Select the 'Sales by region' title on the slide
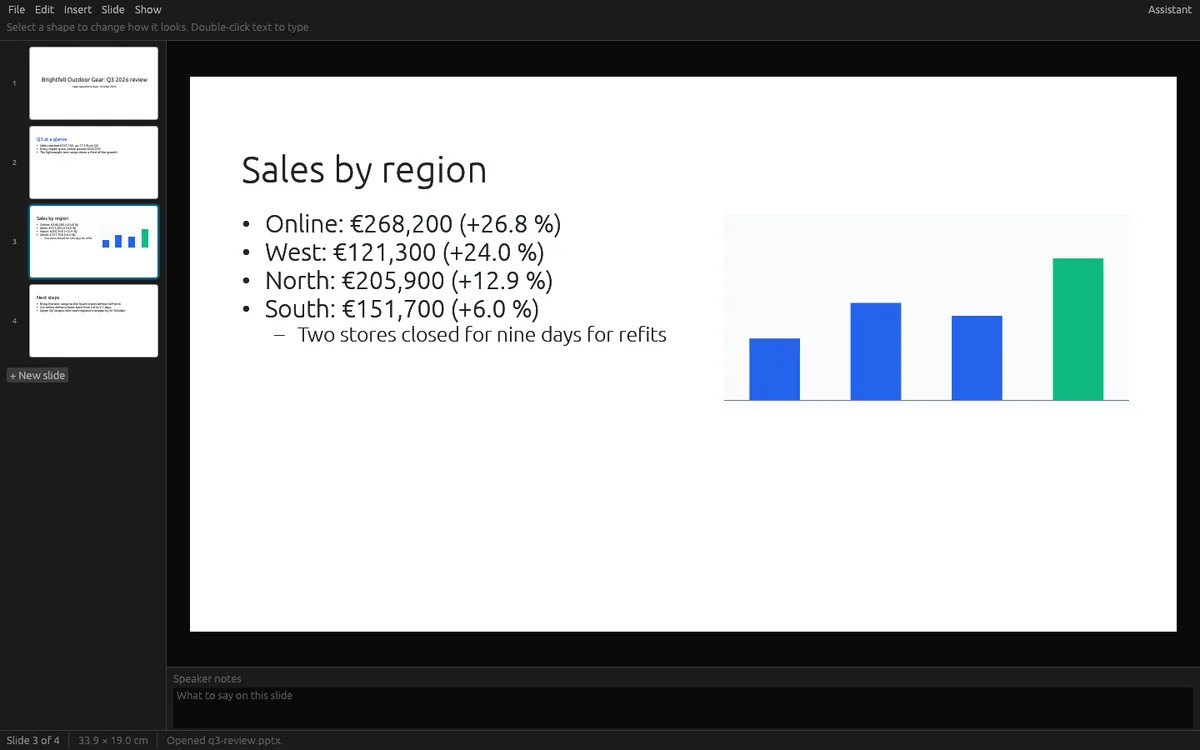The height and width of the screenshot is (750, 1200). click(x=364, y=170)
